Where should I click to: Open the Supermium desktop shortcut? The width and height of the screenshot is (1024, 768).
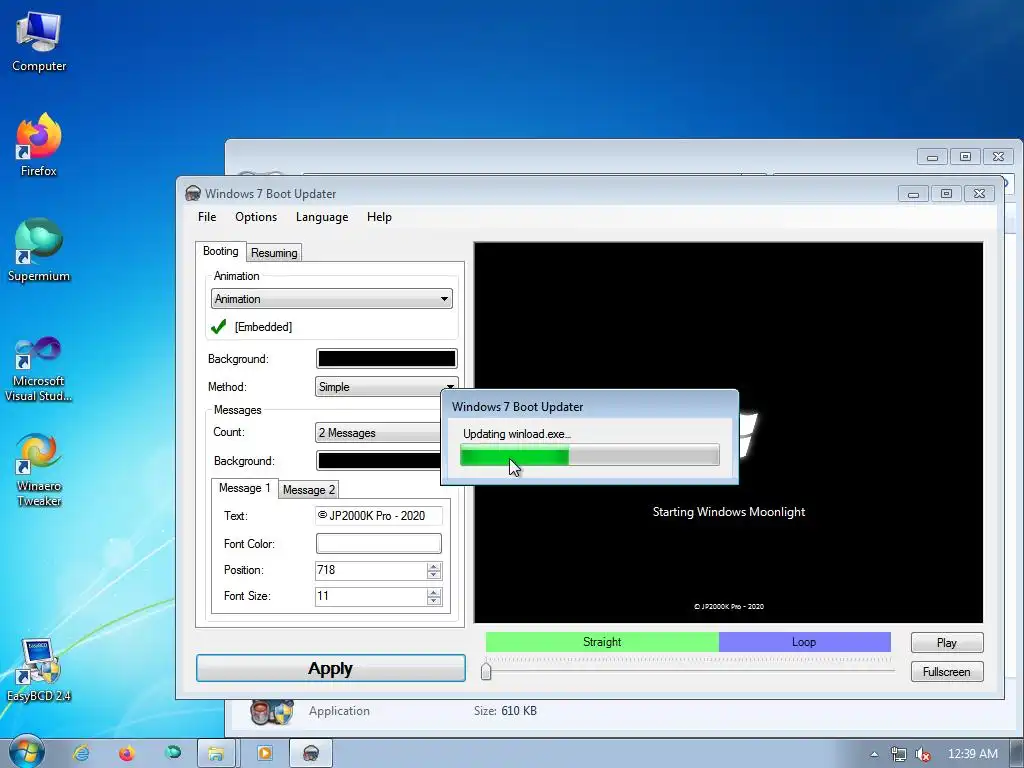(39, 250)
